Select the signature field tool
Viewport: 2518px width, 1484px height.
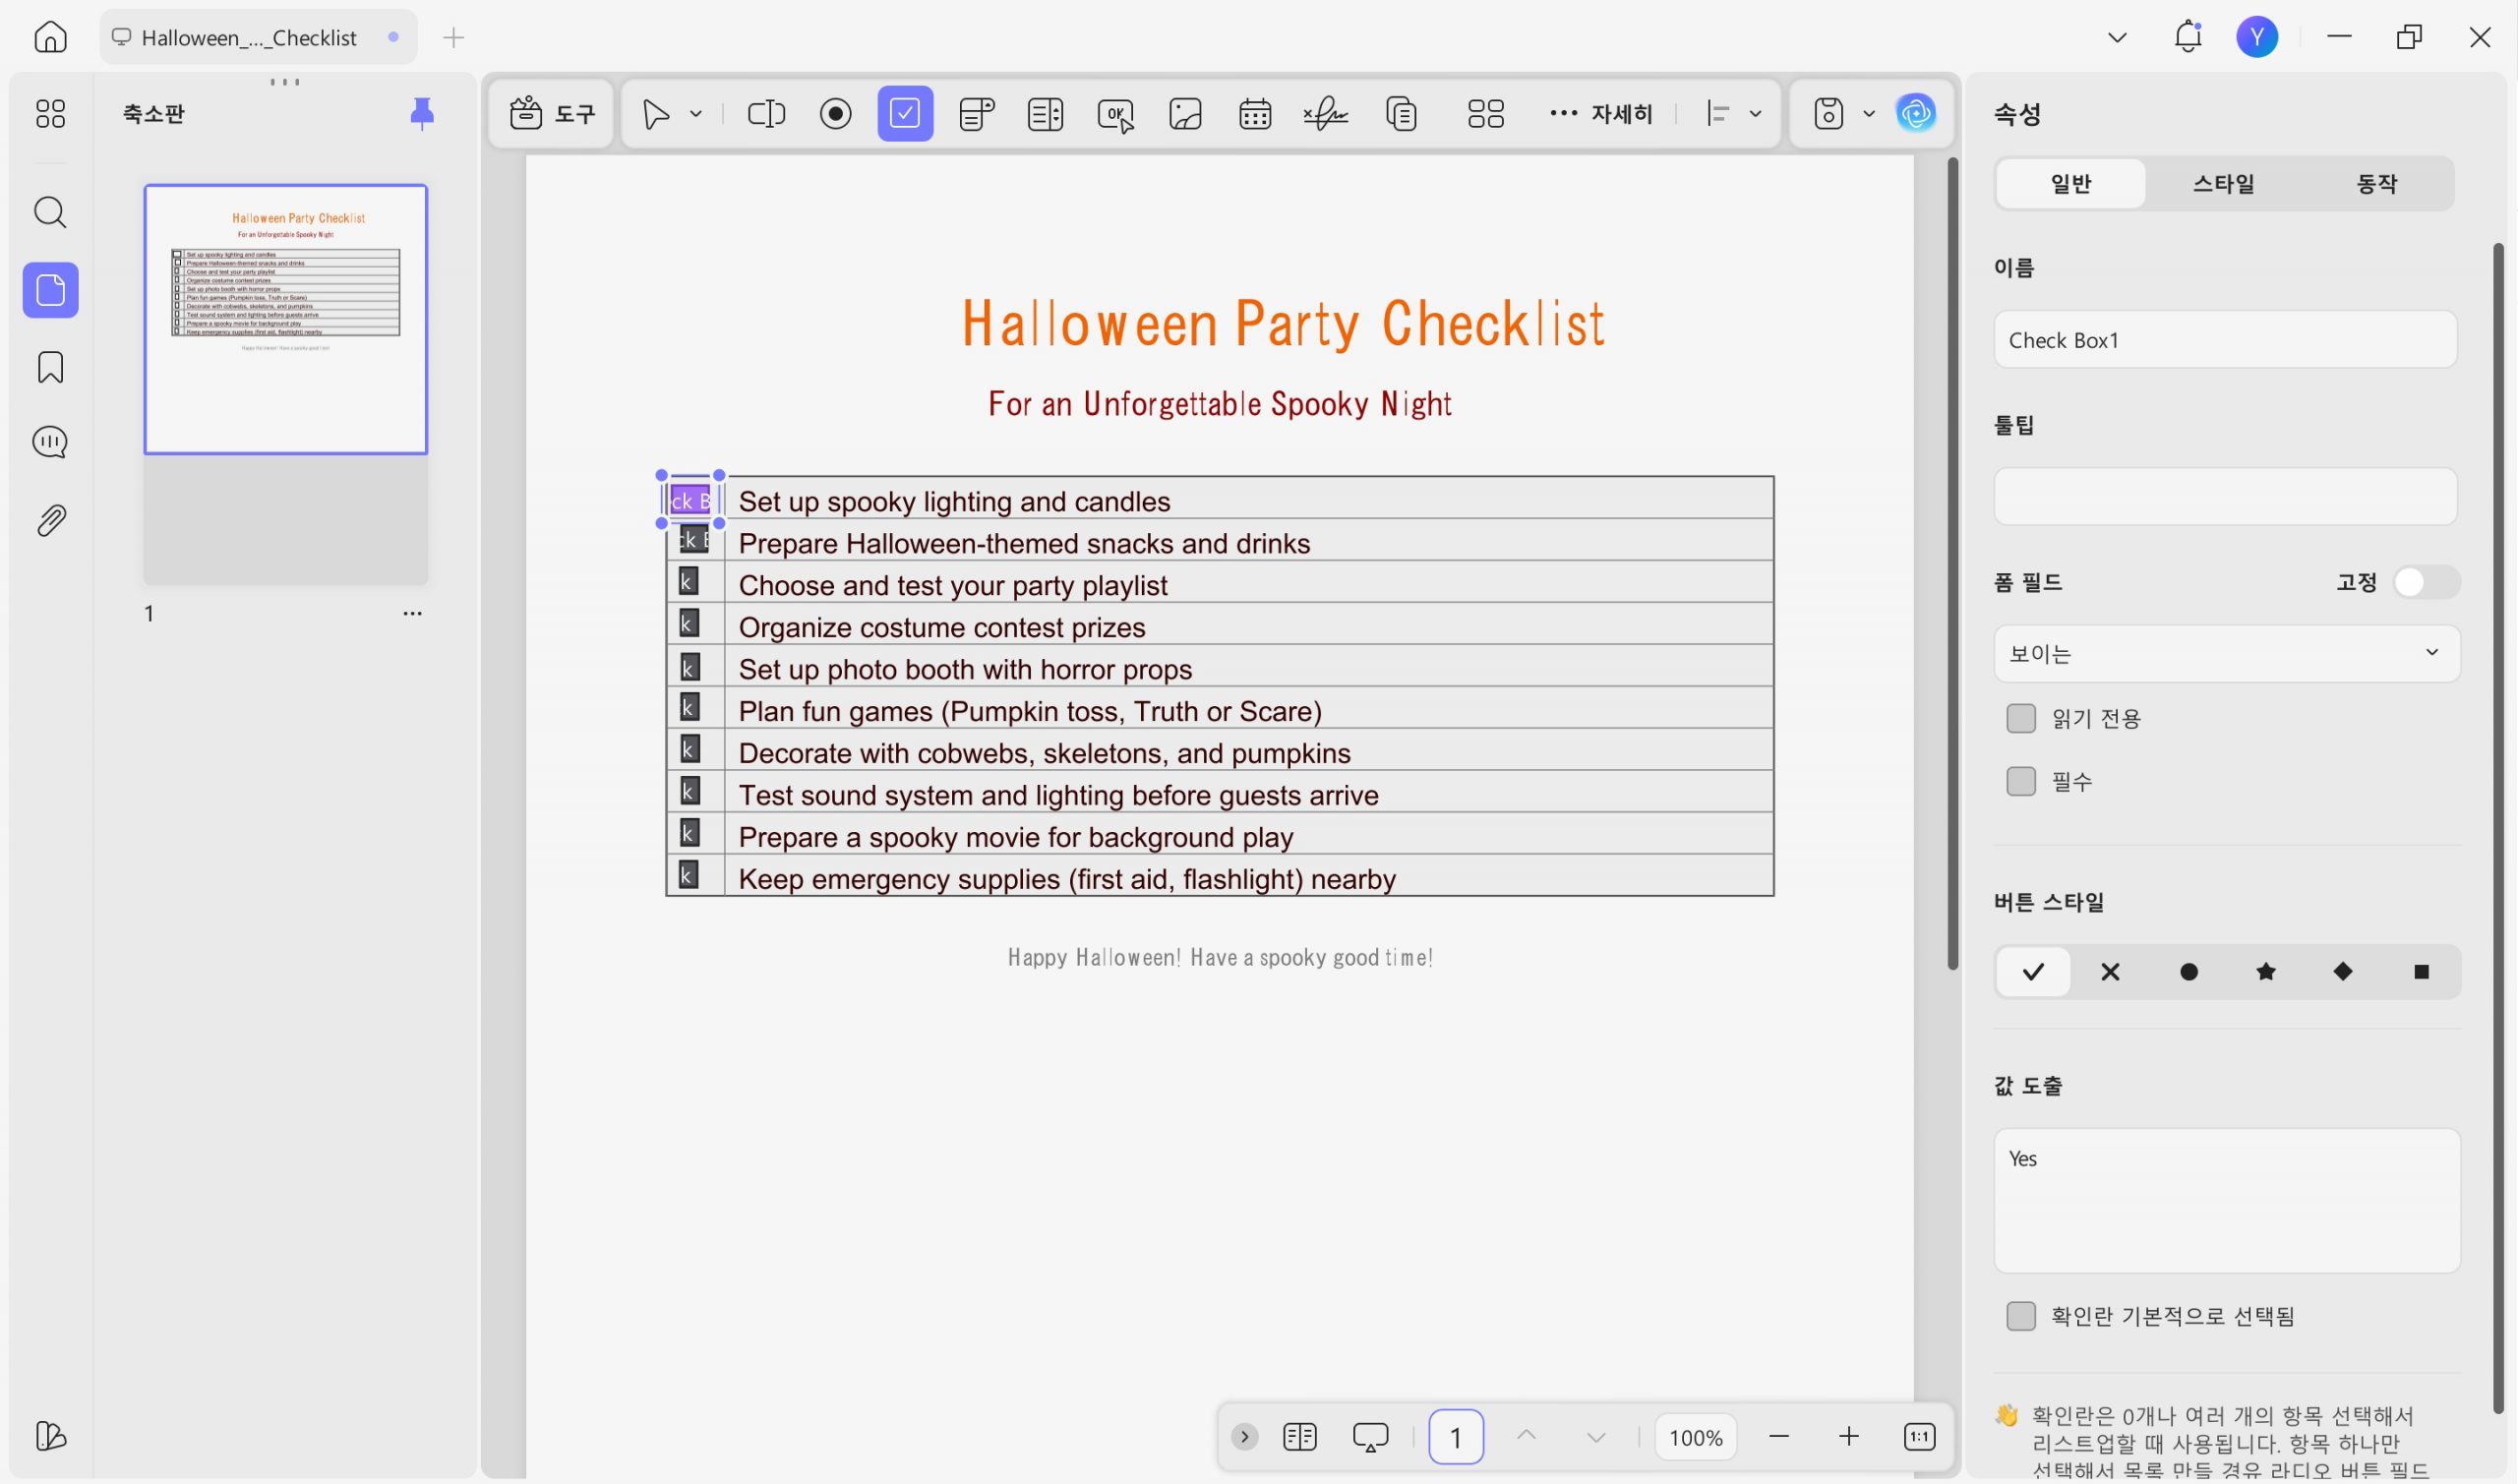tap(1325, 114)
